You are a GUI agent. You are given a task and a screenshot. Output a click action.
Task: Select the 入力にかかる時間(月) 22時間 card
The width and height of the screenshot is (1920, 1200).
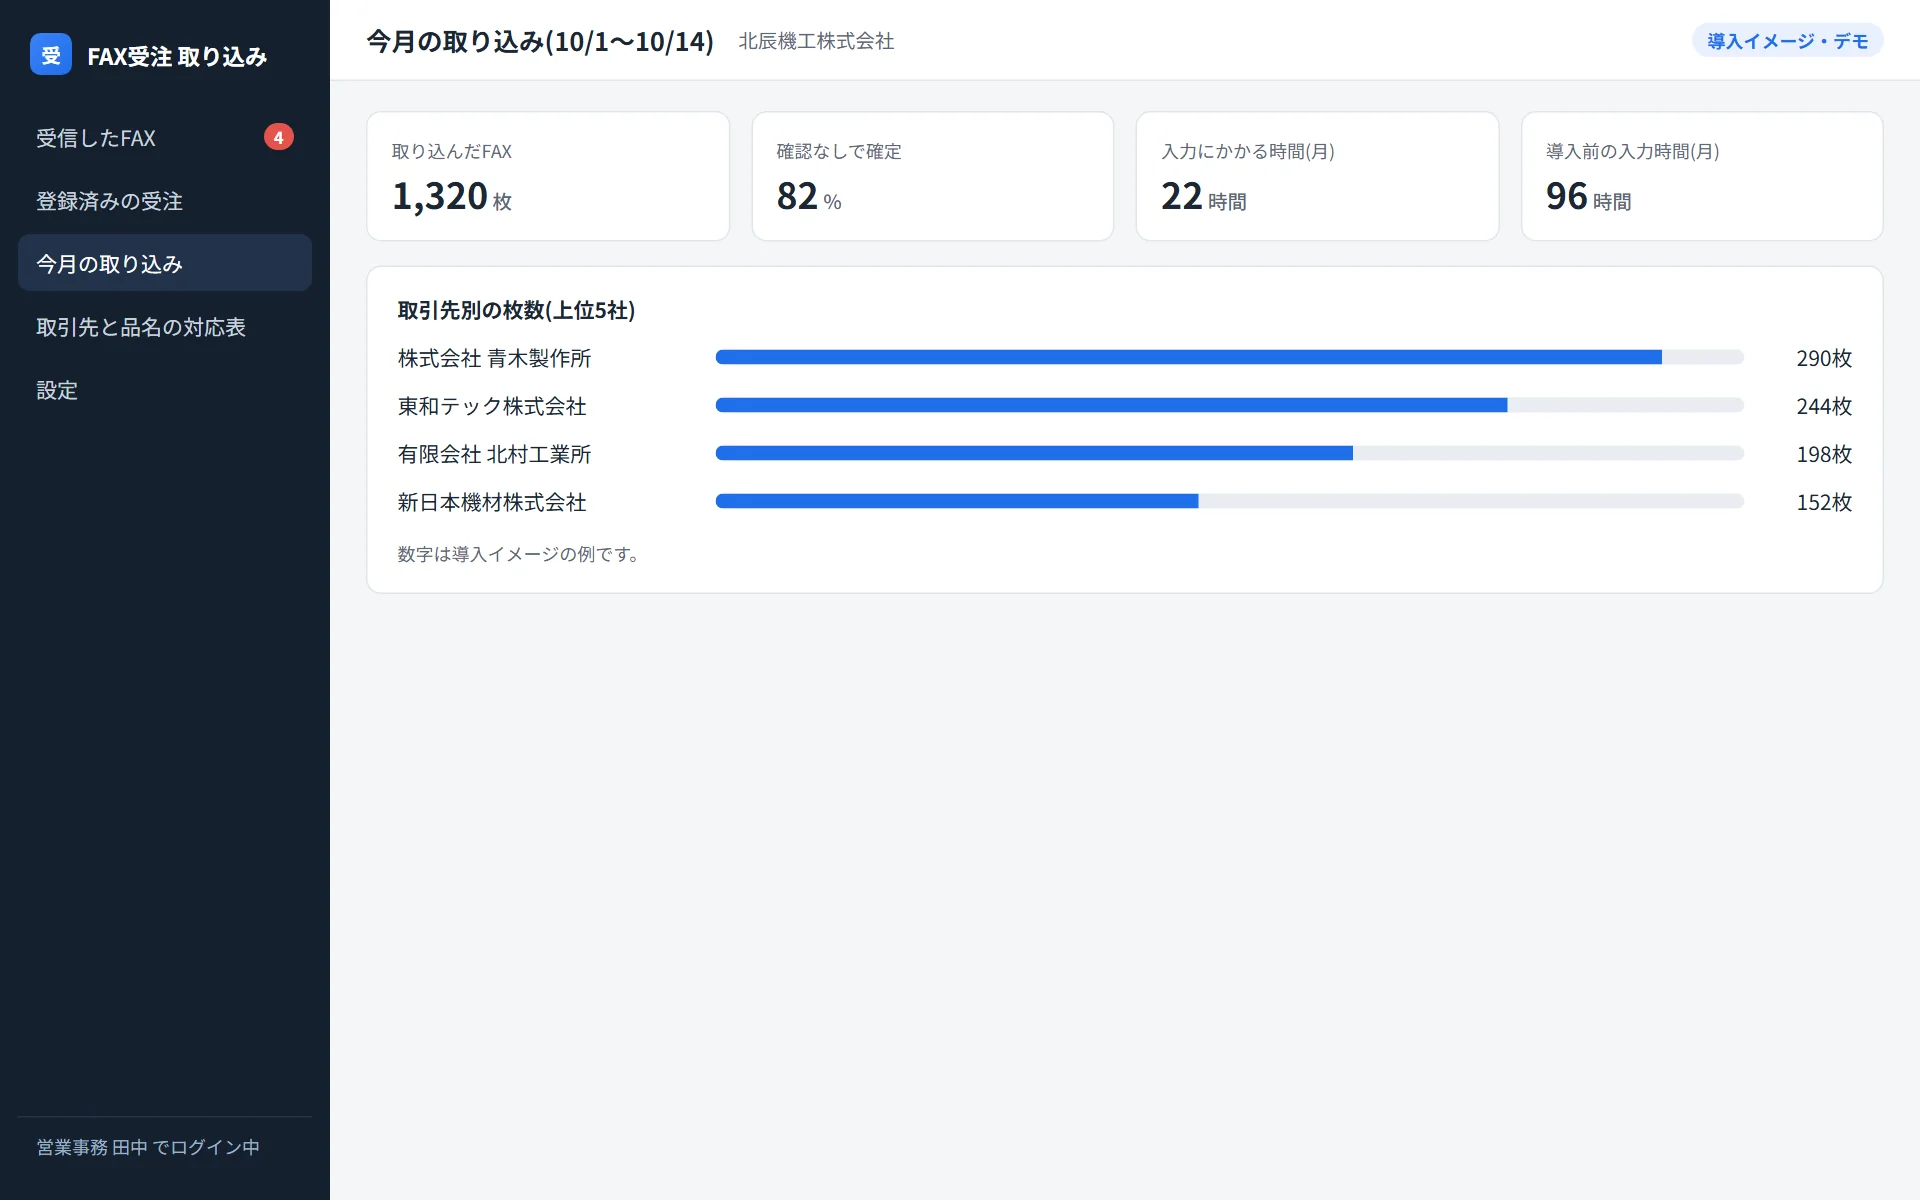[x=1317, y=176]
